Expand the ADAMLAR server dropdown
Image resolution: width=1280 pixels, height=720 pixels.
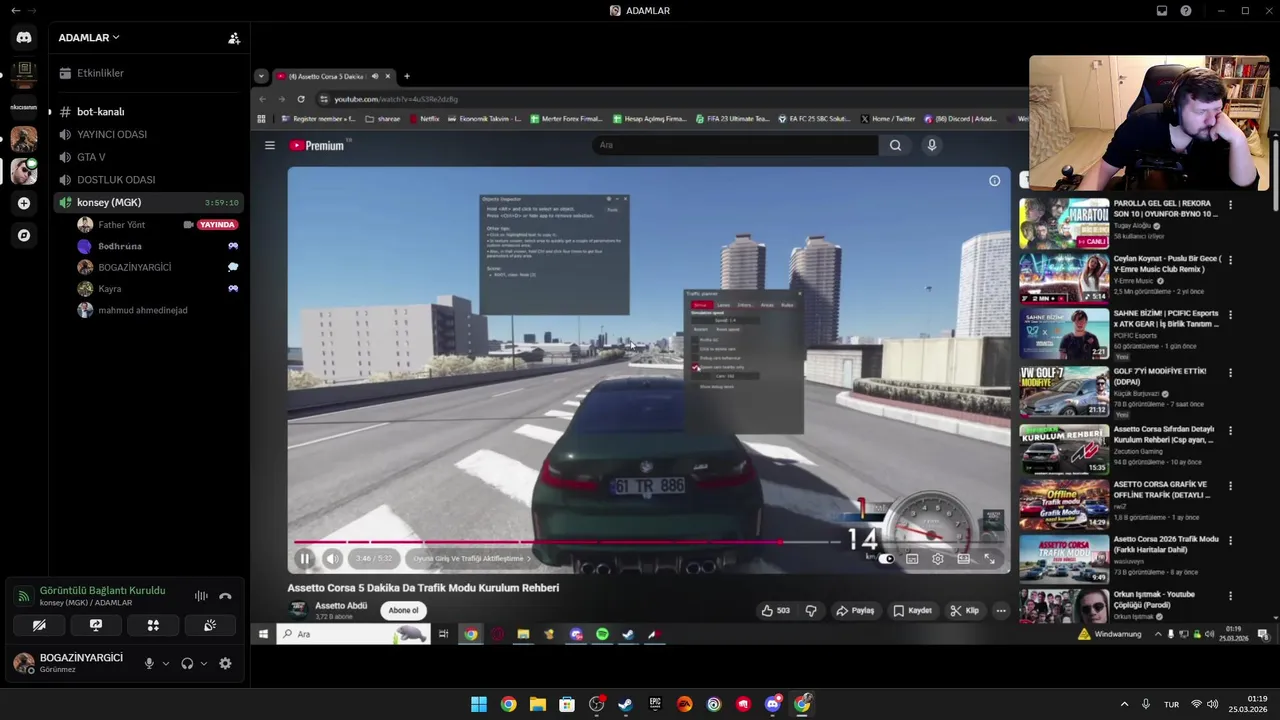(89, 38)
